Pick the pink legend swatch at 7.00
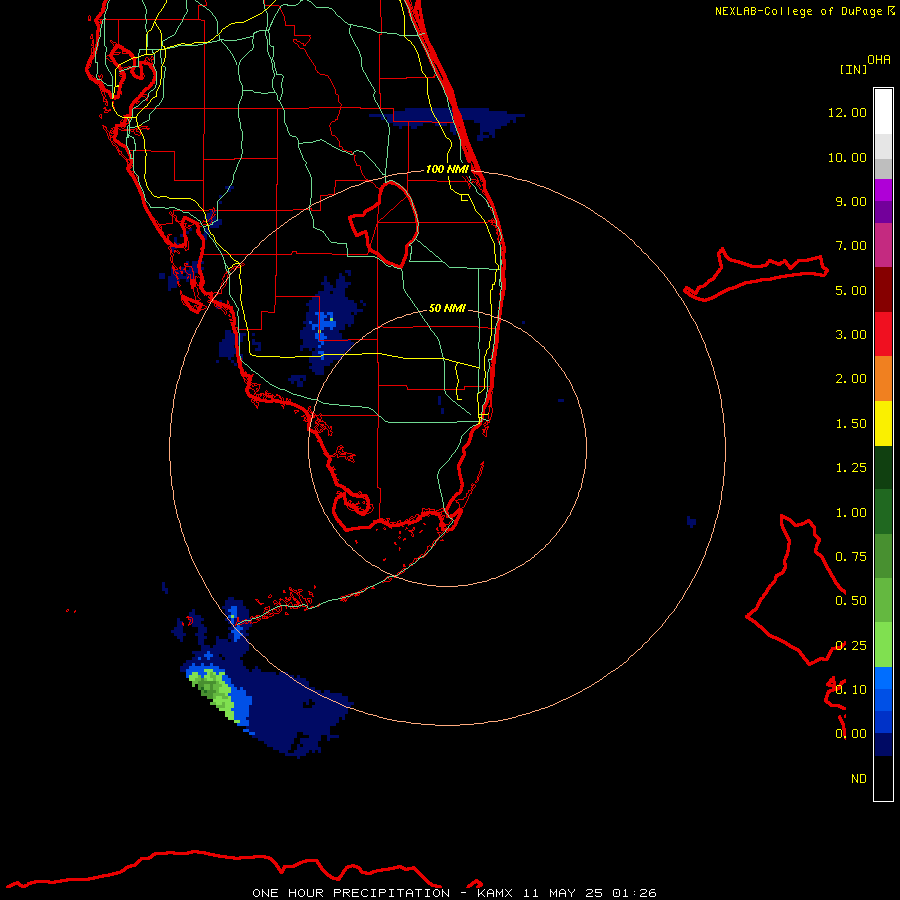900x900 pixels. [883, 245]
